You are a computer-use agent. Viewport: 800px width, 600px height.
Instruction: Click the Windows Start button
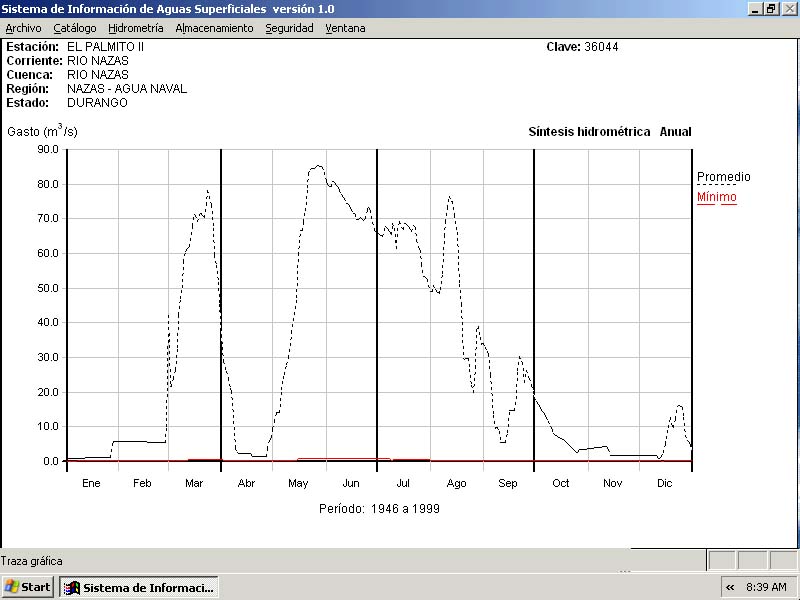coord(28,587)
